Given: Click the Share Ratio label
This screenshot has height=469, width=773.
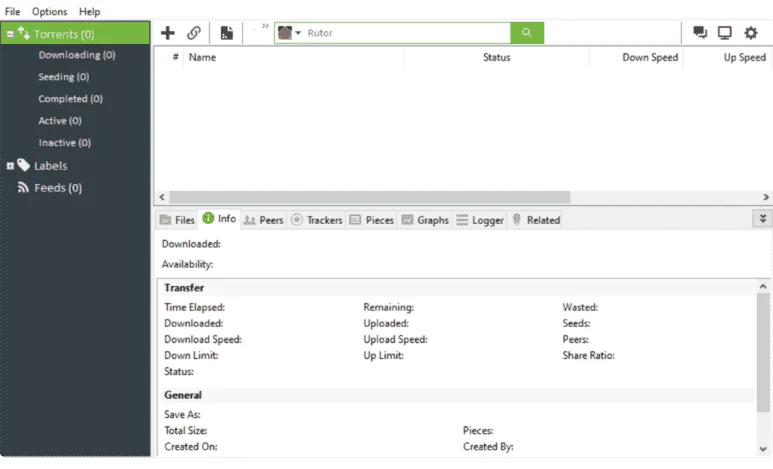Looking at the screenshot, I should click(588, 355).
